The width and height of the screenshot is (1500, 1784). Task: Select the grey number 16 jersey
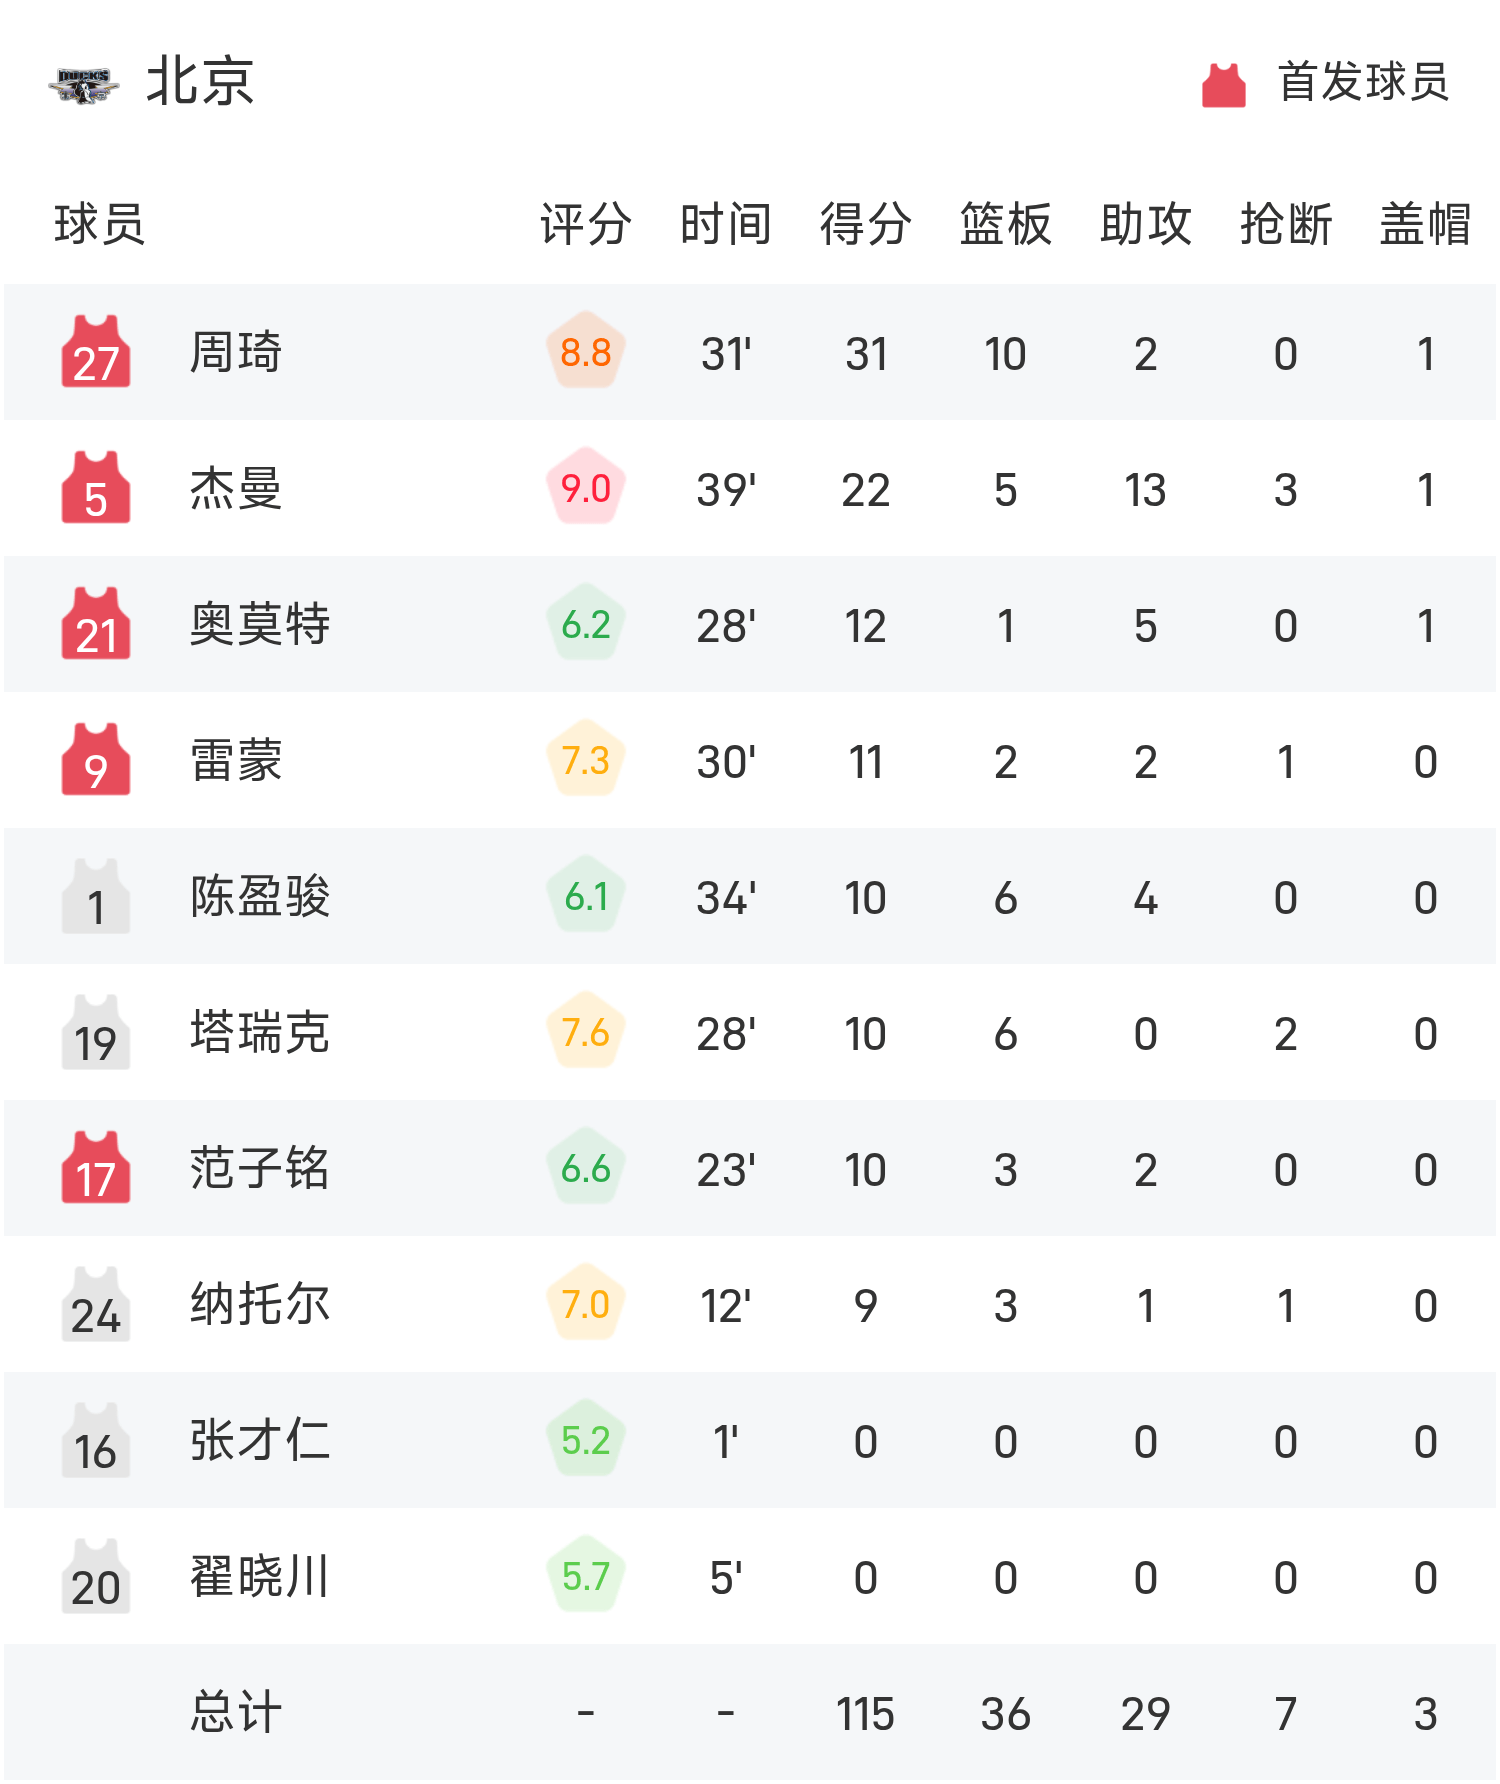[96, 1440]
